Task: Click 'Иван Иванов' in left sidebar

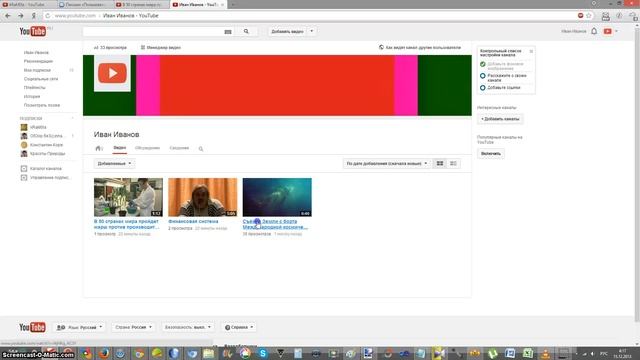Action: tap(36, 53)
